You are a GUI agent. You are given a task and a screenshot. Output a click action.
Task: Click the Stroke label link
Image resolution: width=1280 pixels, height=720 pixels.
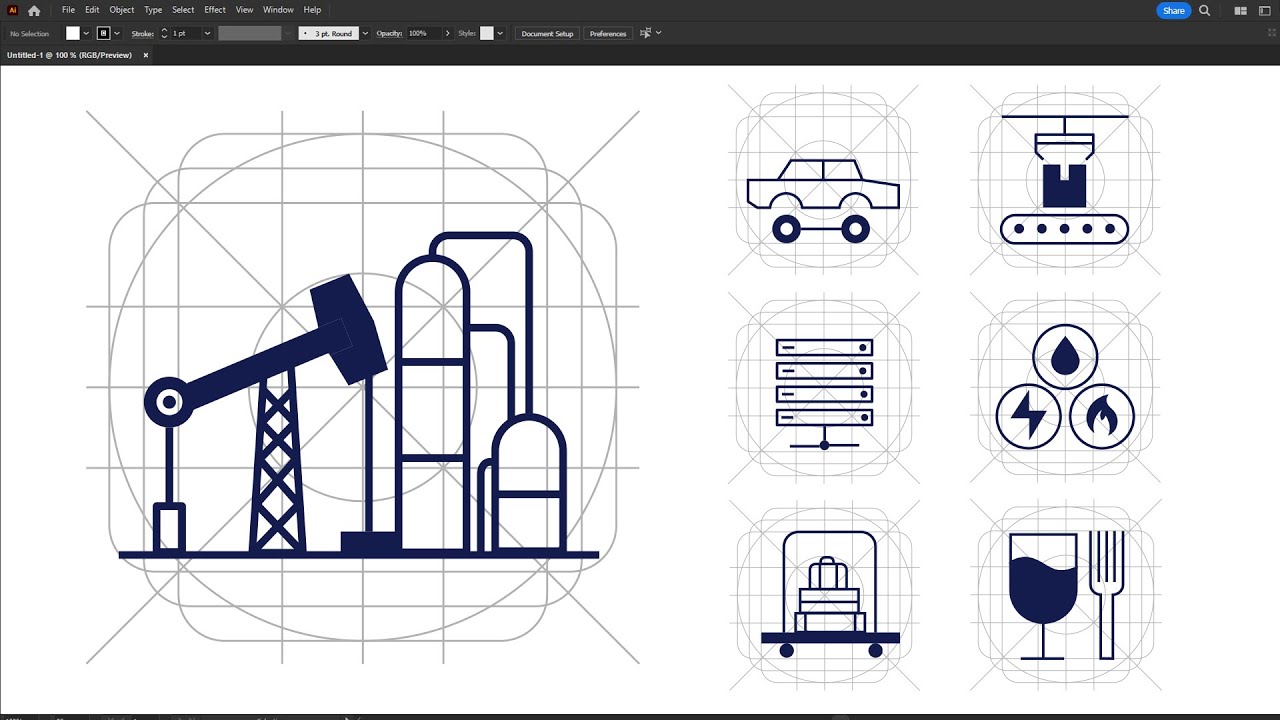[142, 33]
